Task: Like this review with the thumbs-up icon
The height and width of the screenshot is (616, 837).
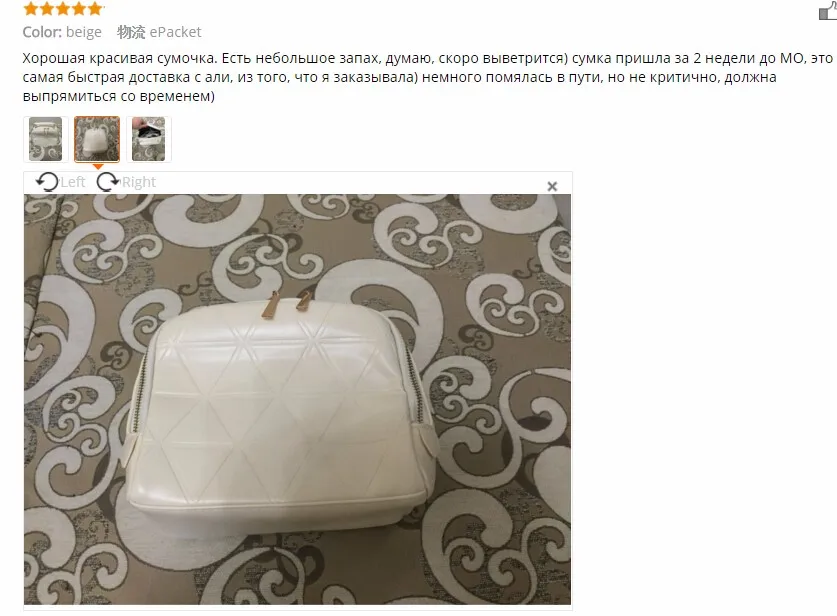Action: (x=828, y=11)
